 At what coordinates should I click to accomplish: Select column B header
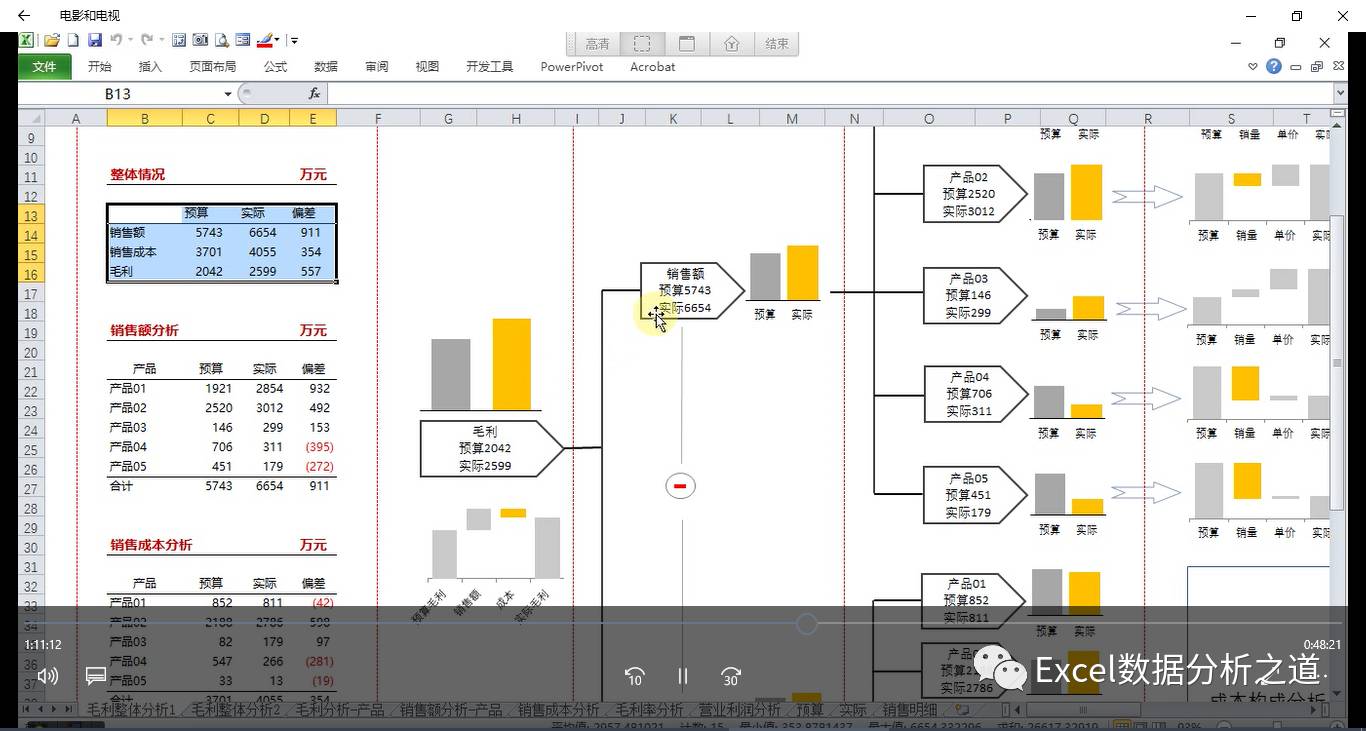click(145, 118)
